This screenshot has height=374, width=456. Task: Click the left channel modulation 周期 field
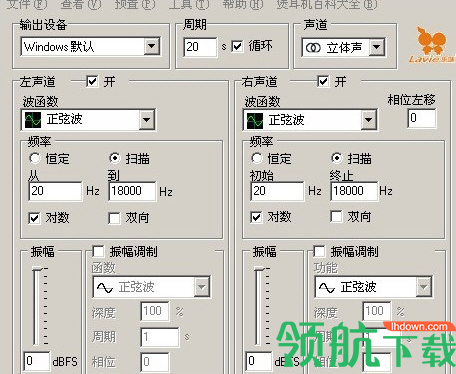tap(159, 337)
